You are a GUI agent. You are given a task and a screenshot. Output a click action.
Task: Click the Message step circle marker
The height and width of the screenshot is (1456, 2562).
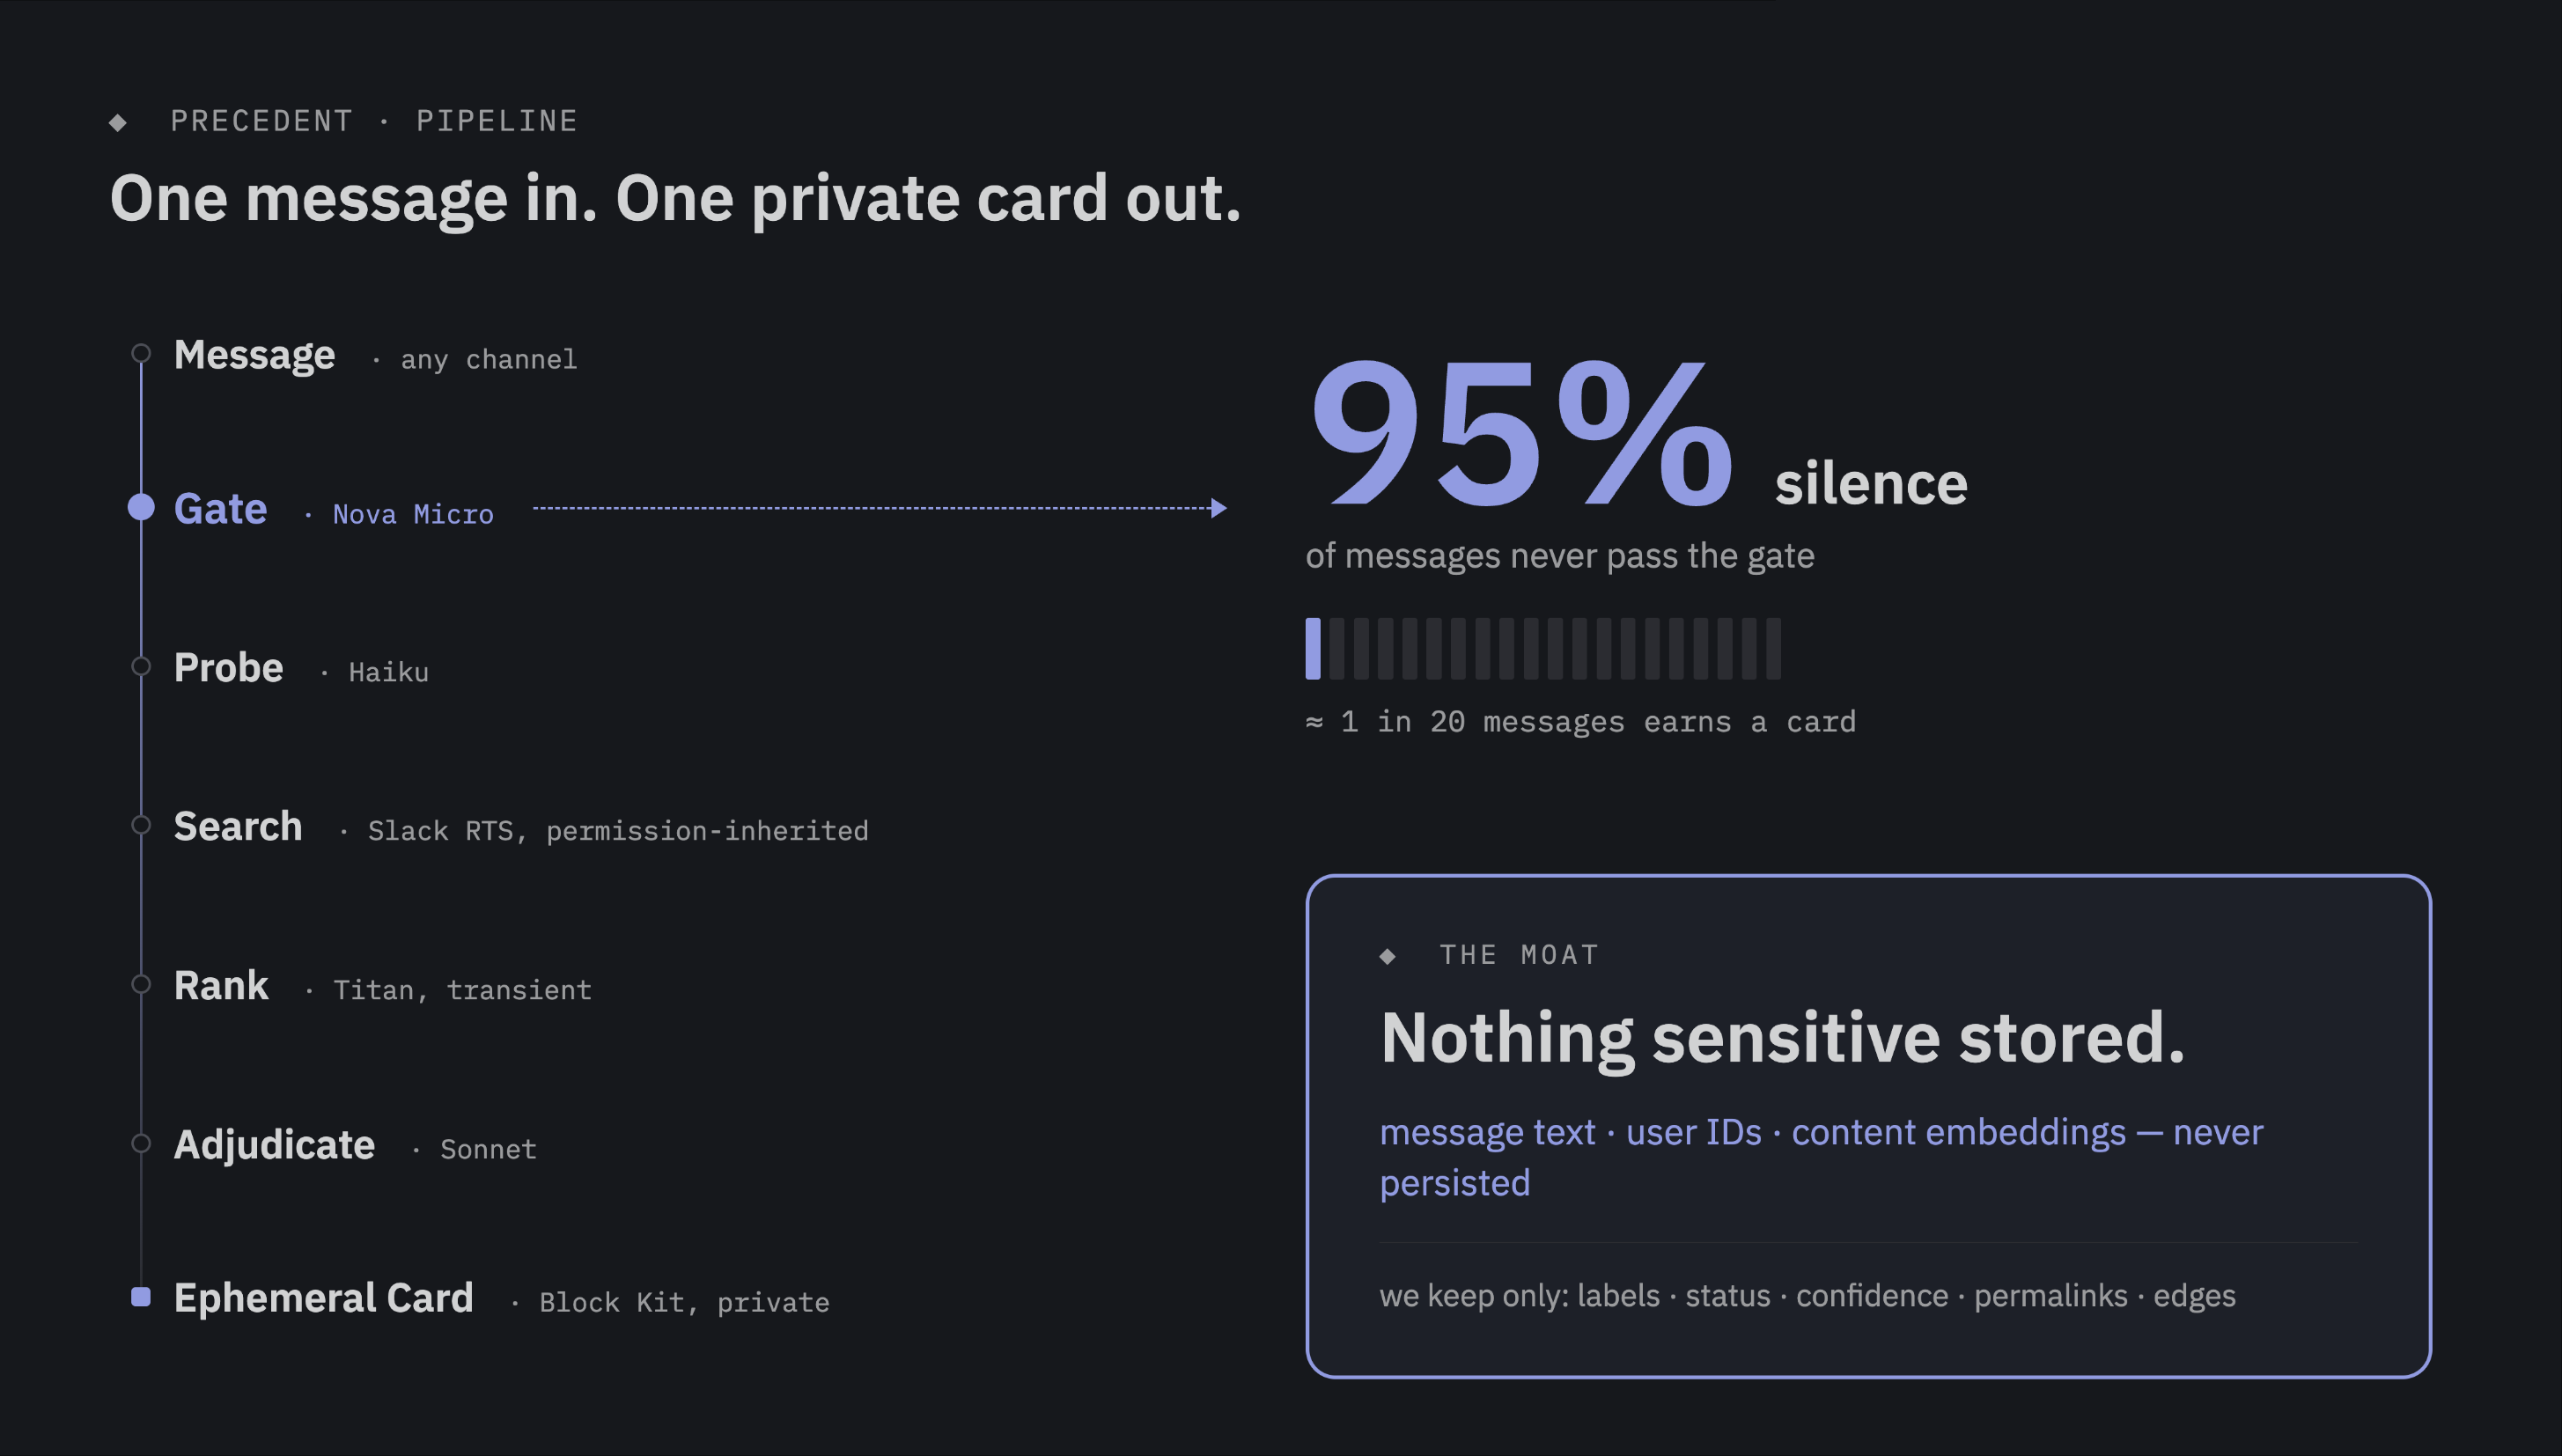[141, 354]
